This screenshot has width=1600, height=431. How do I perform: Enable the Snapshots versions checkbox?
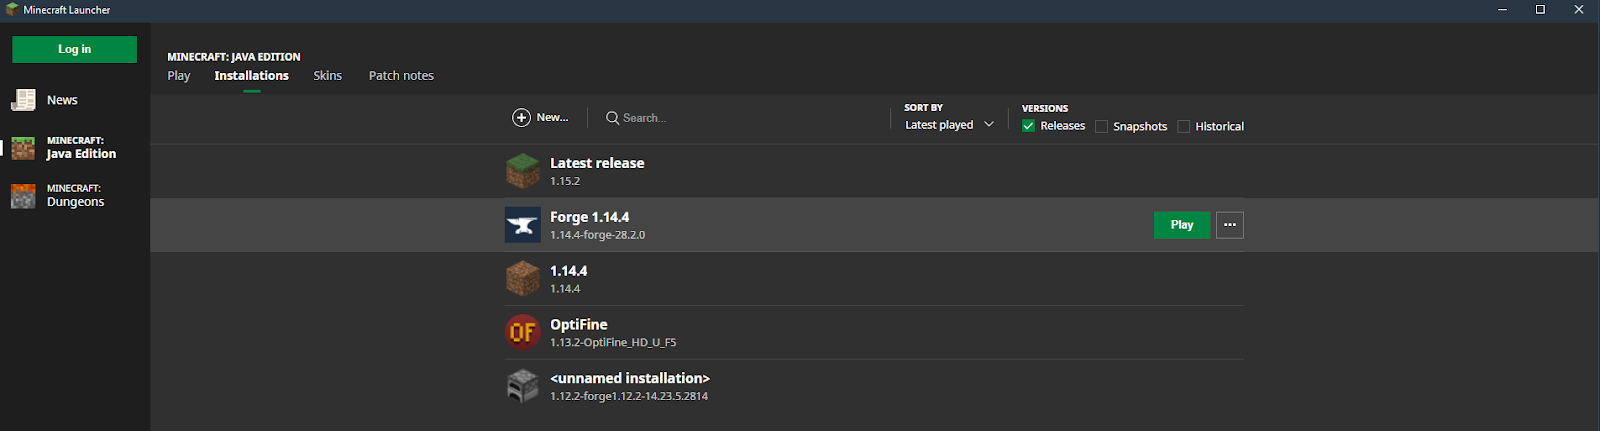coord(1101,126)
